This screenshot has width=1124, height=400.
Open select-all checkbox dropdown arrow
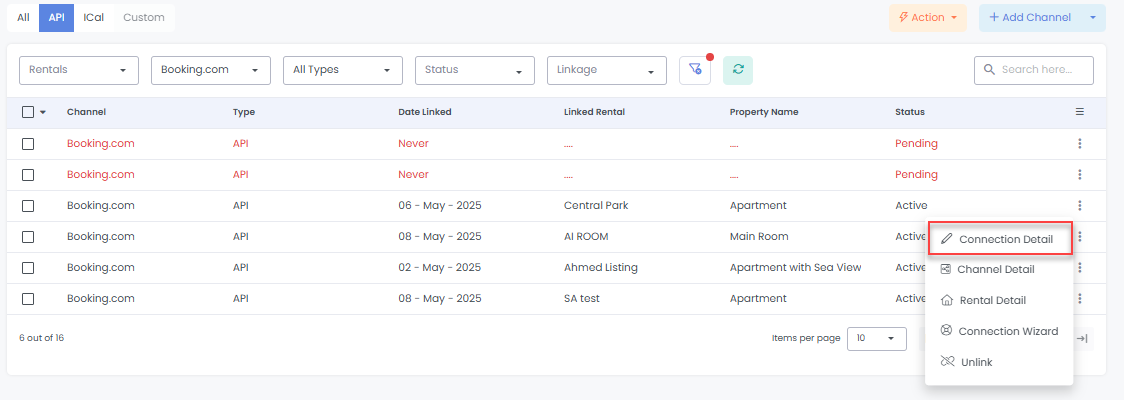(x=42, y=113)
